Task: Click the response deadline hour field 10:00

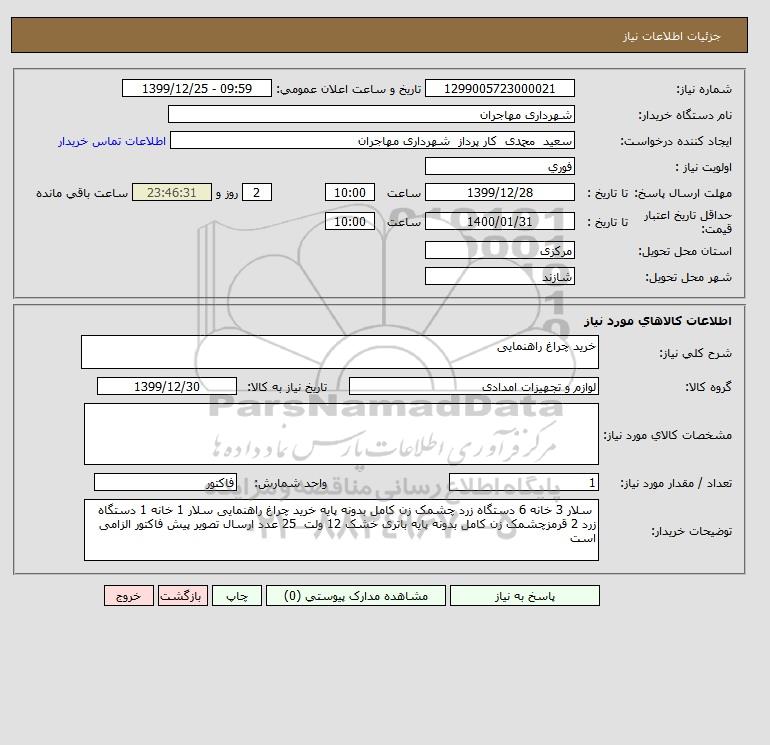Action: (350, 193)
